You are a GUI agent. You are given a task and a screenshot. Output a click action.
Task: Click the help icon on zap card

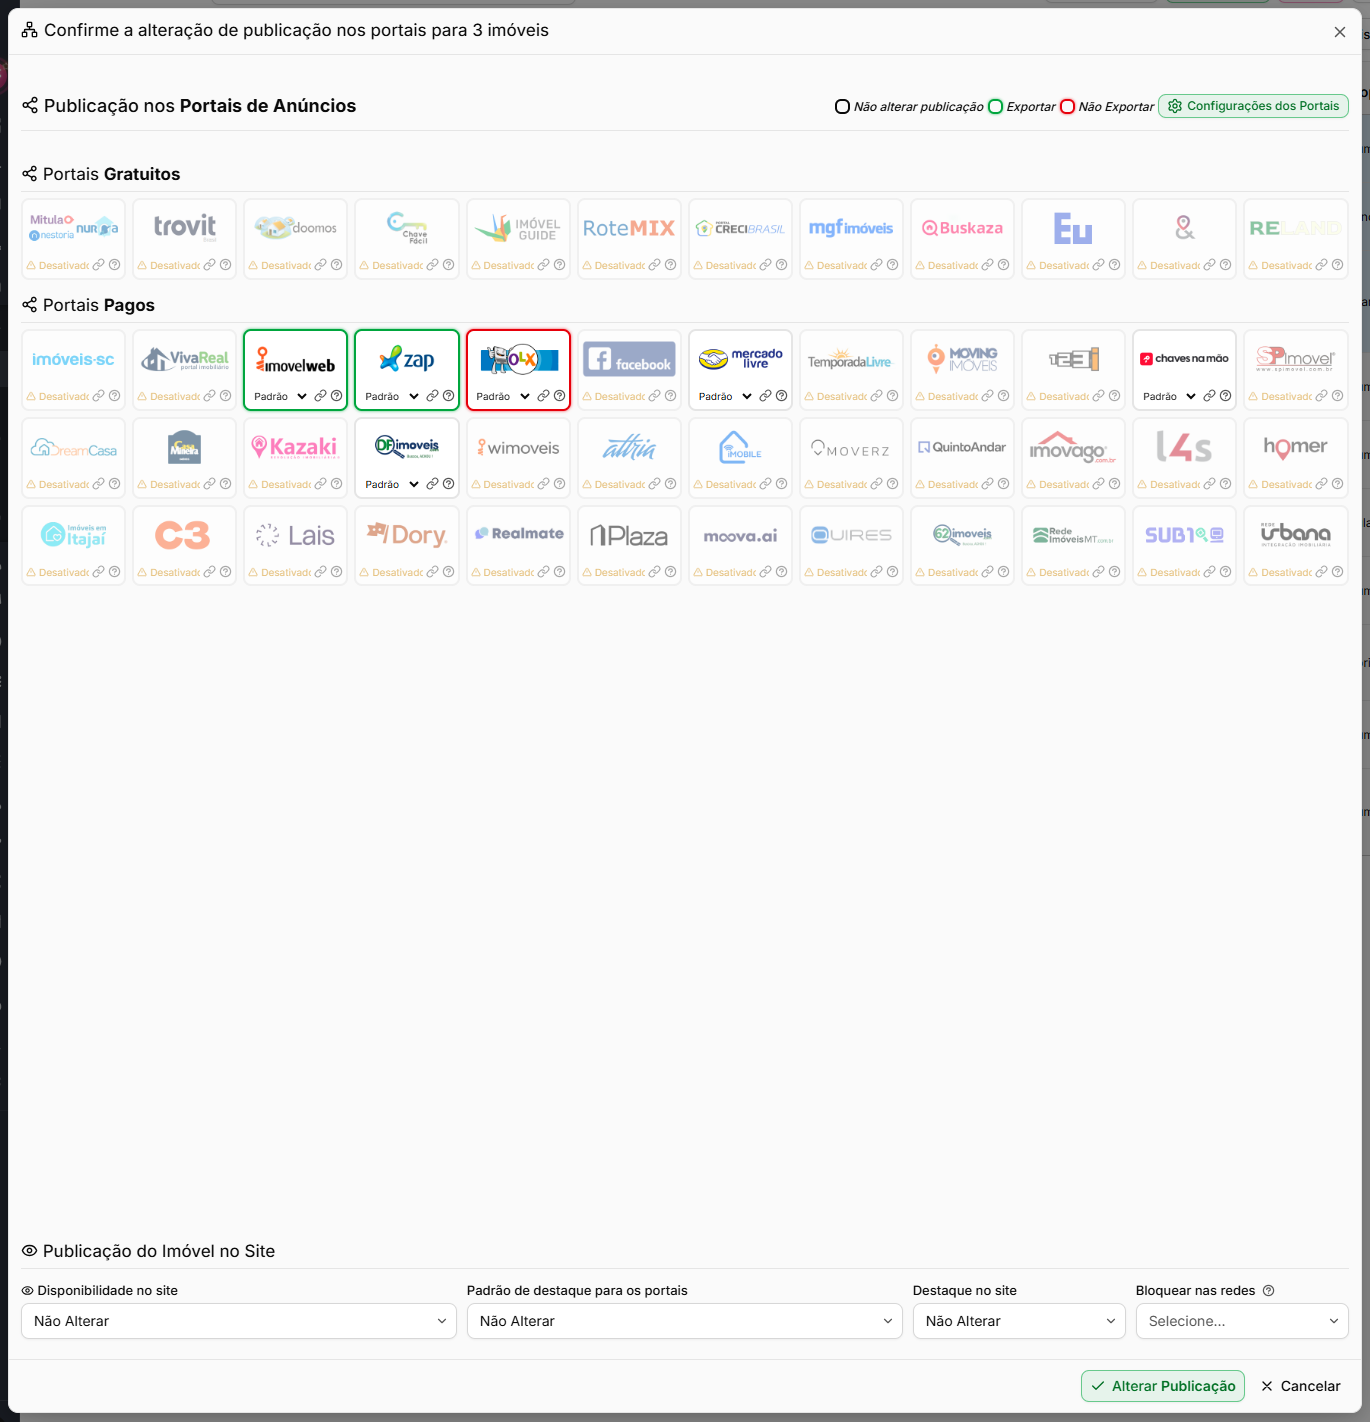pos(448,396)
